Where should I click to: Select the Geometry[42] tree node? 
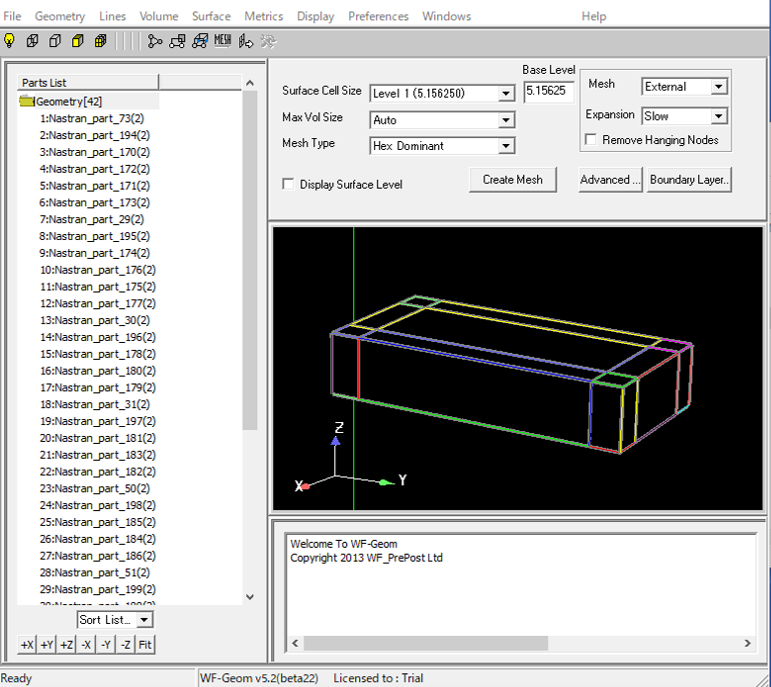pyautogui.click(x=69, y=101)
